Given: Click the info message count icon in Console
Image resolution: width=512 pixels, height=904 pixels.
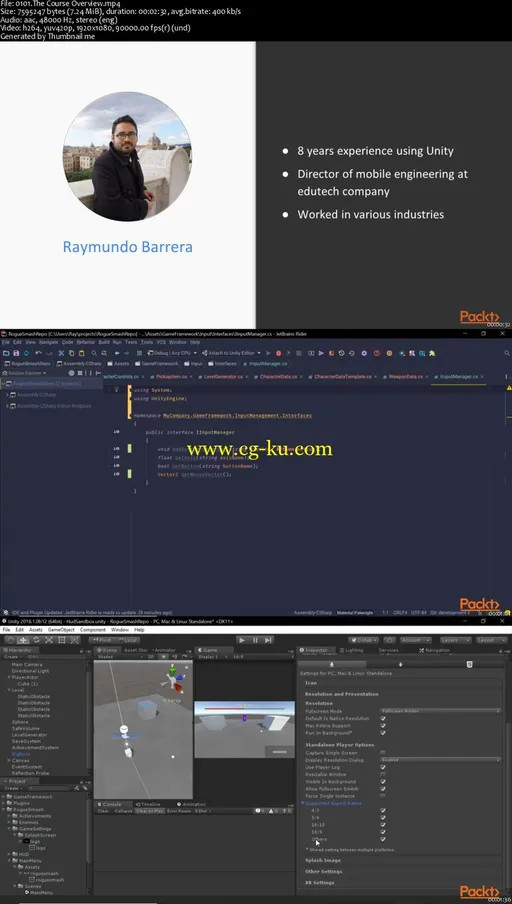Looking at the screenshot, I should pyautogui.click(x=258, y=811).
